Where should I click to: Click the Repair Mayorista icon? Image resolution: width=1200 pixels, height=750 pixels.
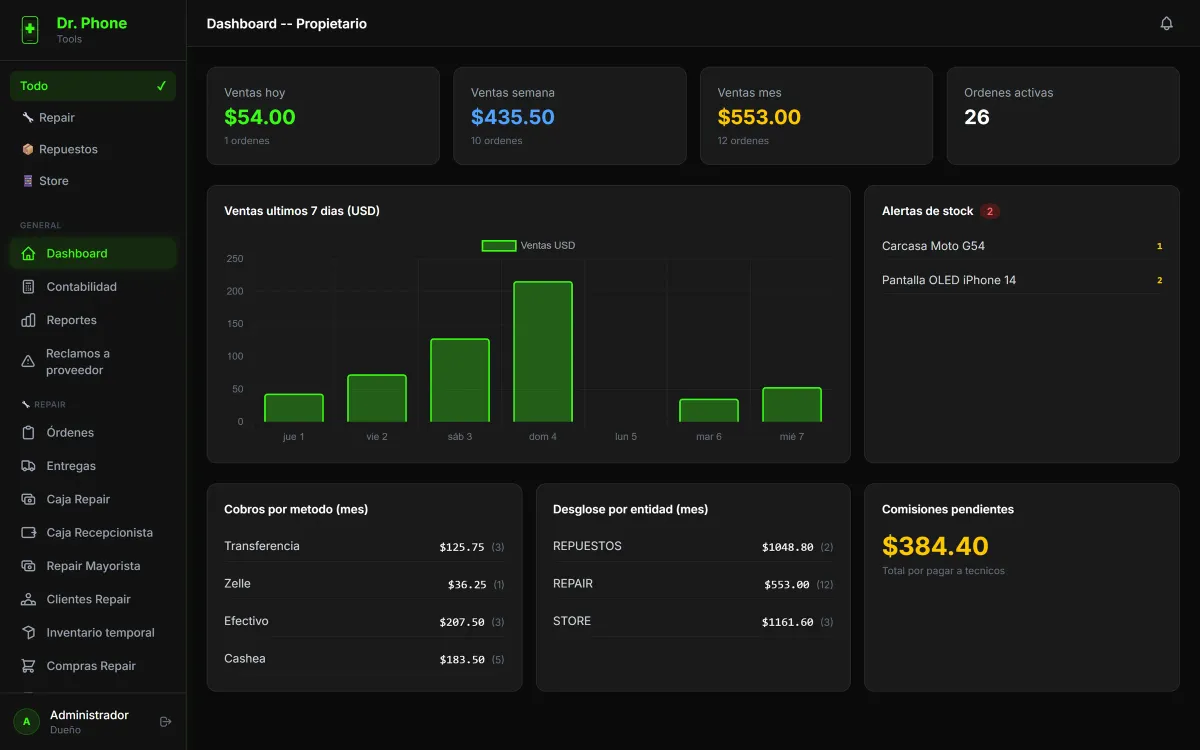(x=28, y=566)
